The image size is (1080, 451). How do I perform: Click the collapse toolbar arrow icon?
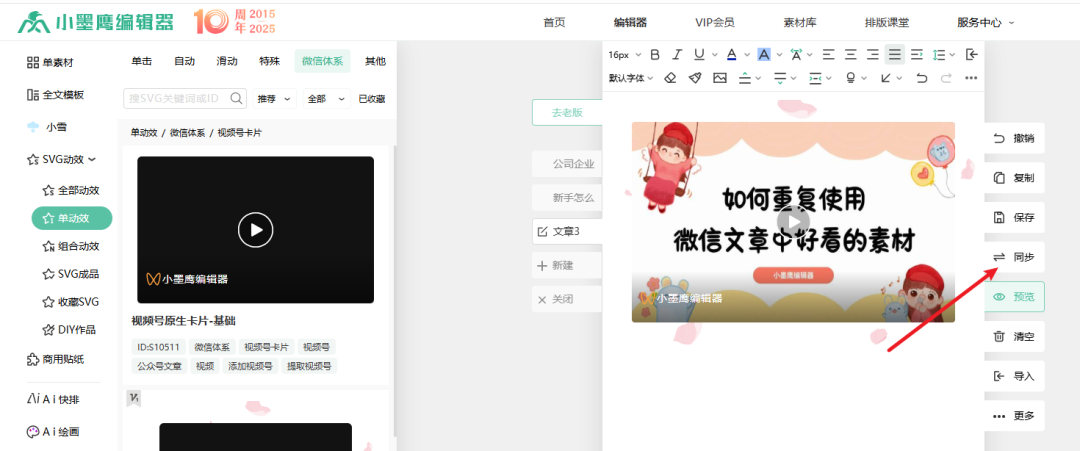coord(971,54)
